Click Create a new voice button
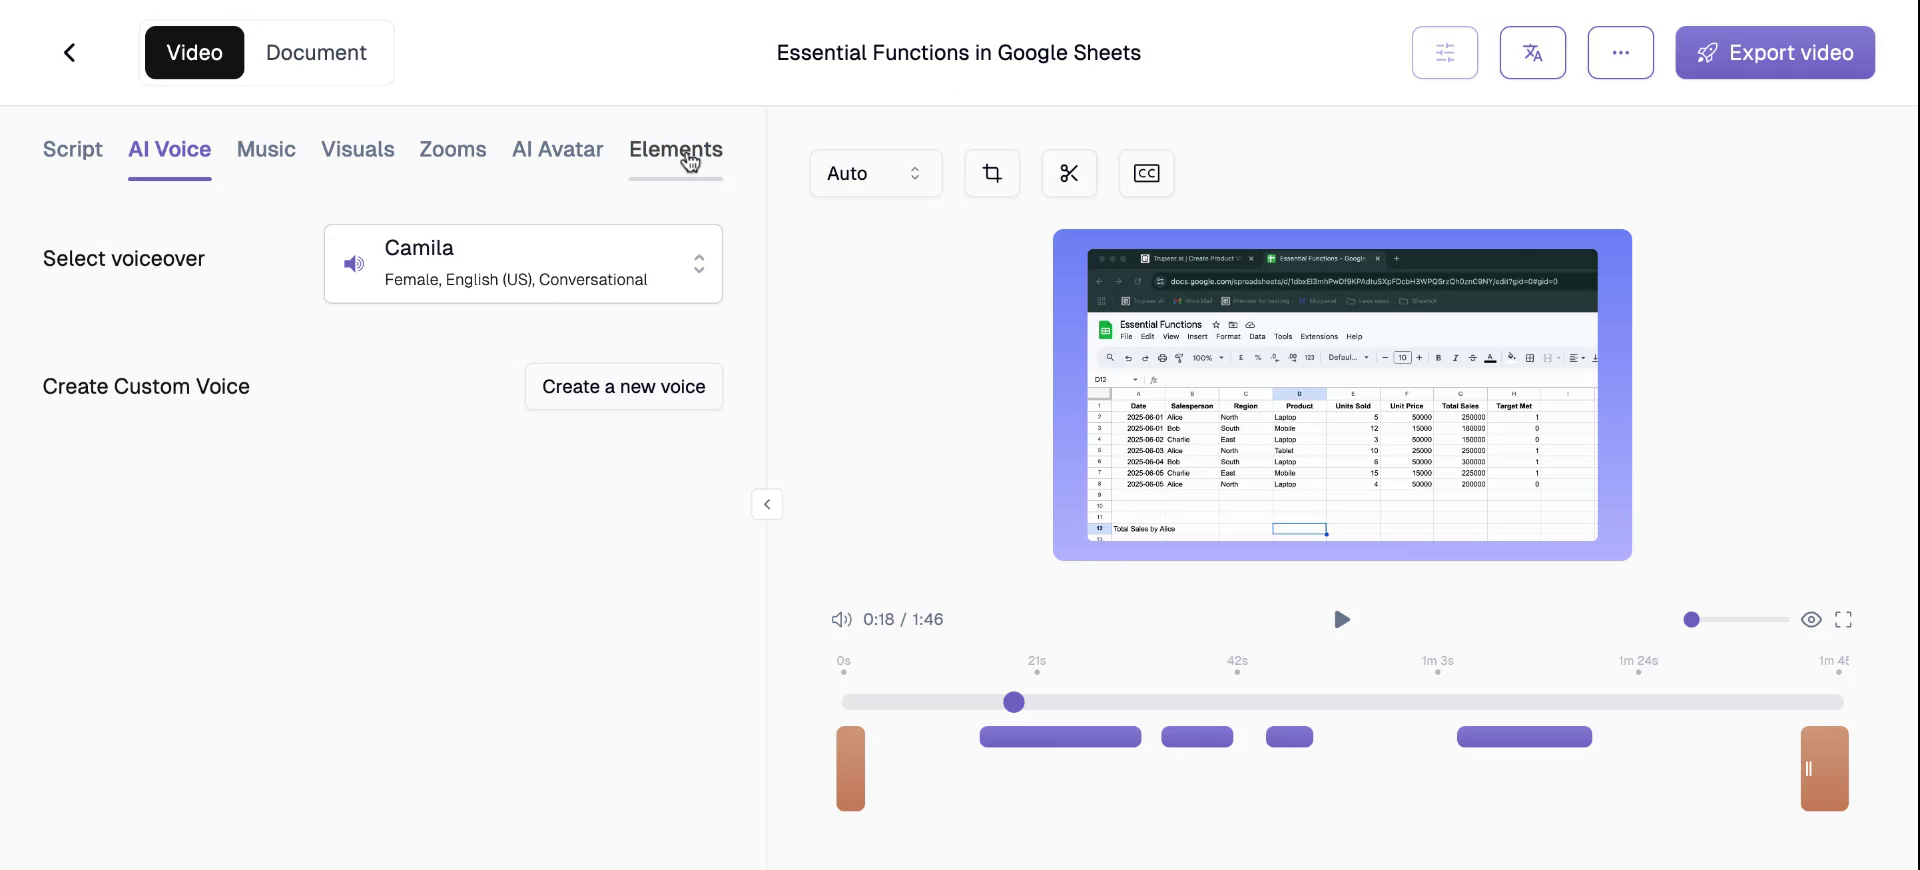This screenshot has width=1920, height=870. click(x=623, y=387)
